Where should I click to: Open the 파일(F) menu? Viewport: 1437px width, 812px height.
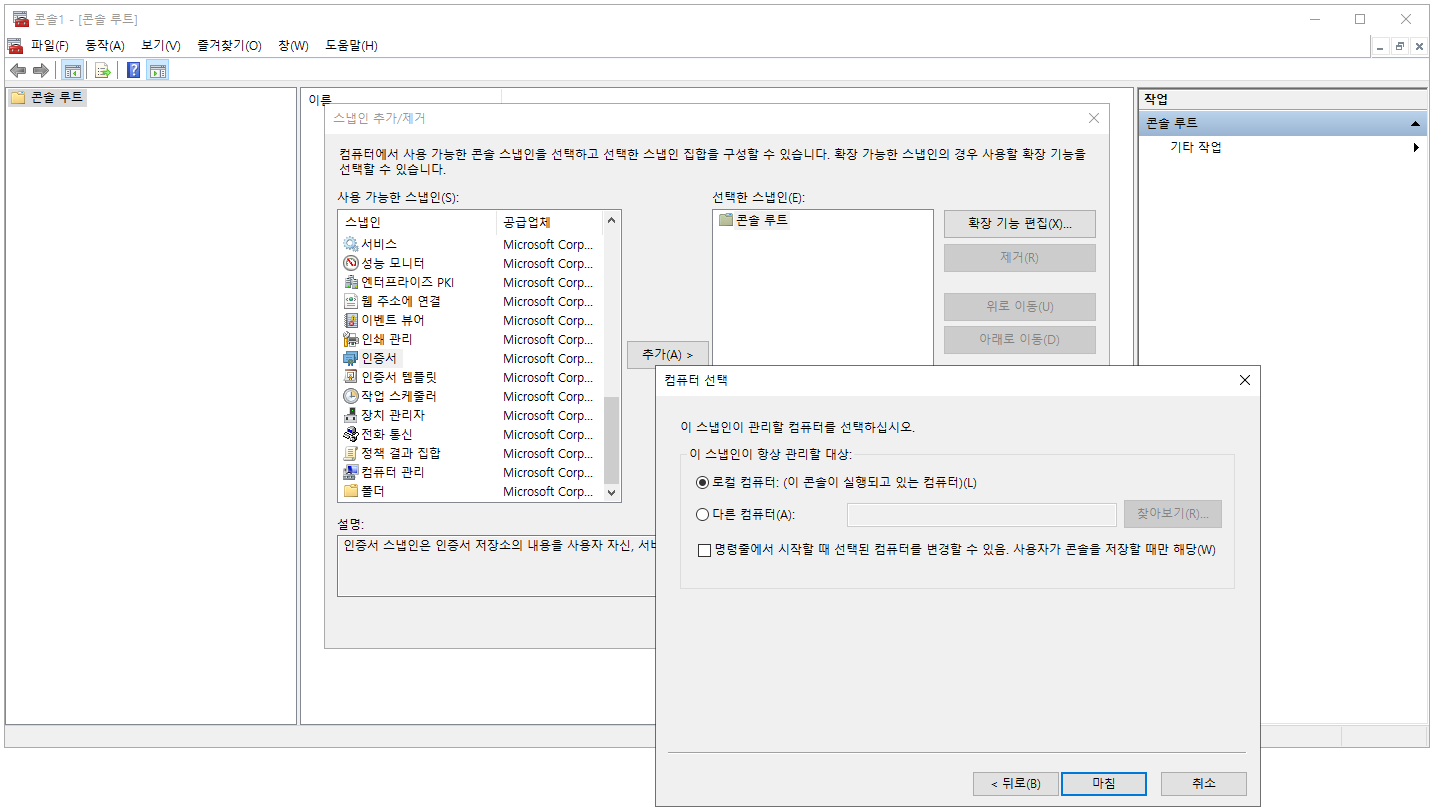click(x=49, y=46)
